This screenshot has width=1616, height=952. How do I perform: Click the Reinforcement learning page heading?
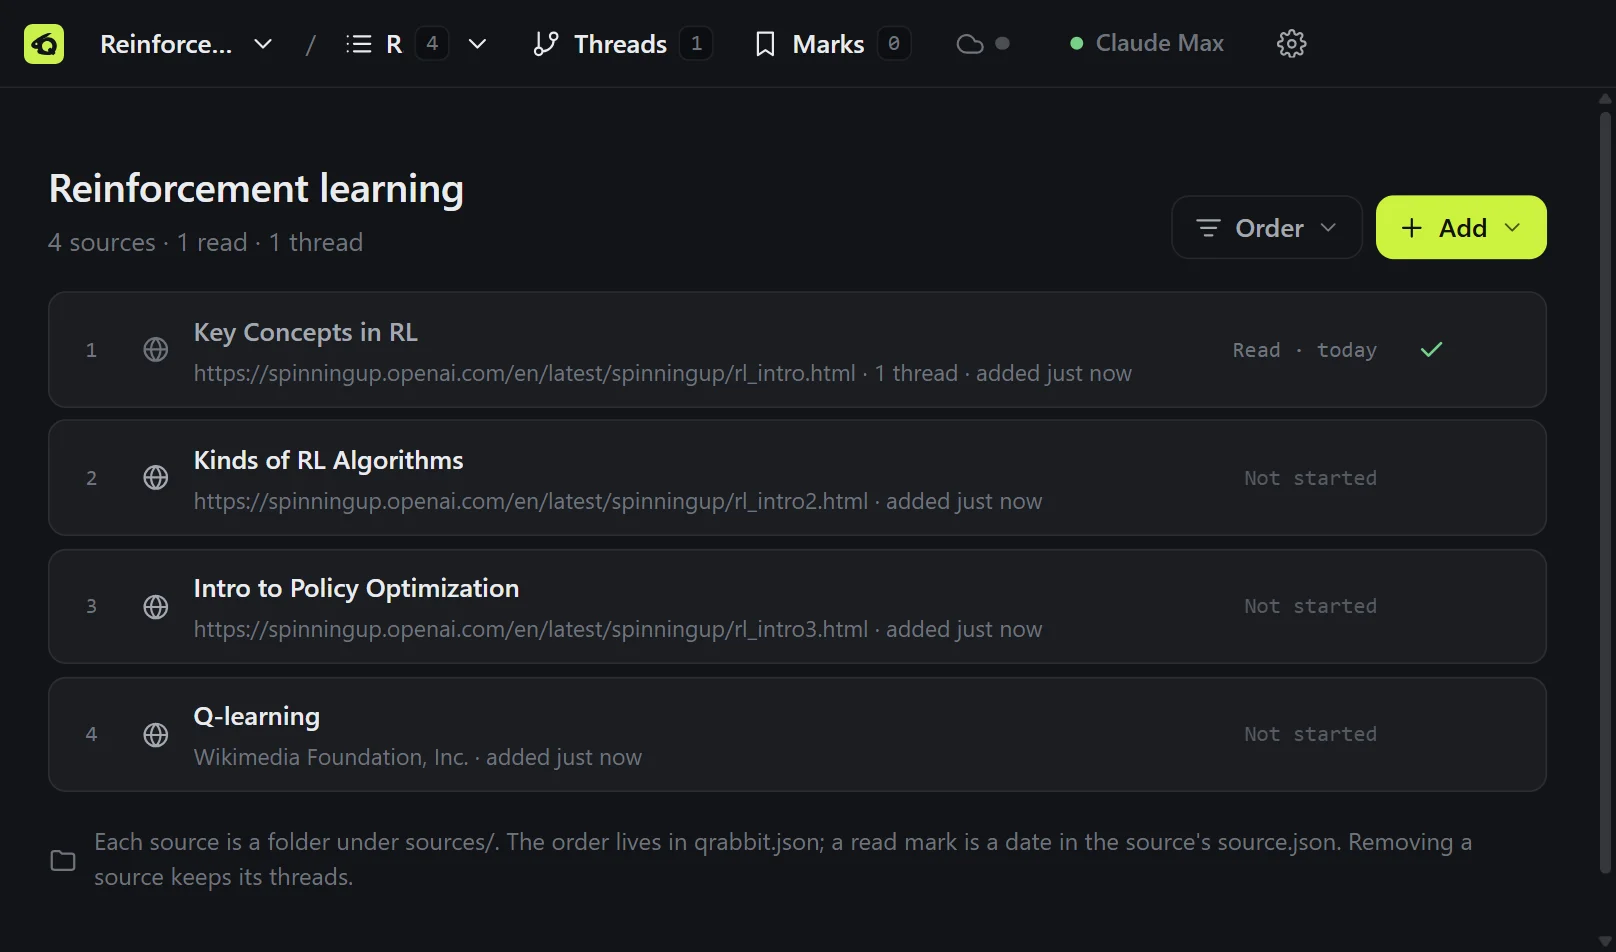tap(256, 189)
